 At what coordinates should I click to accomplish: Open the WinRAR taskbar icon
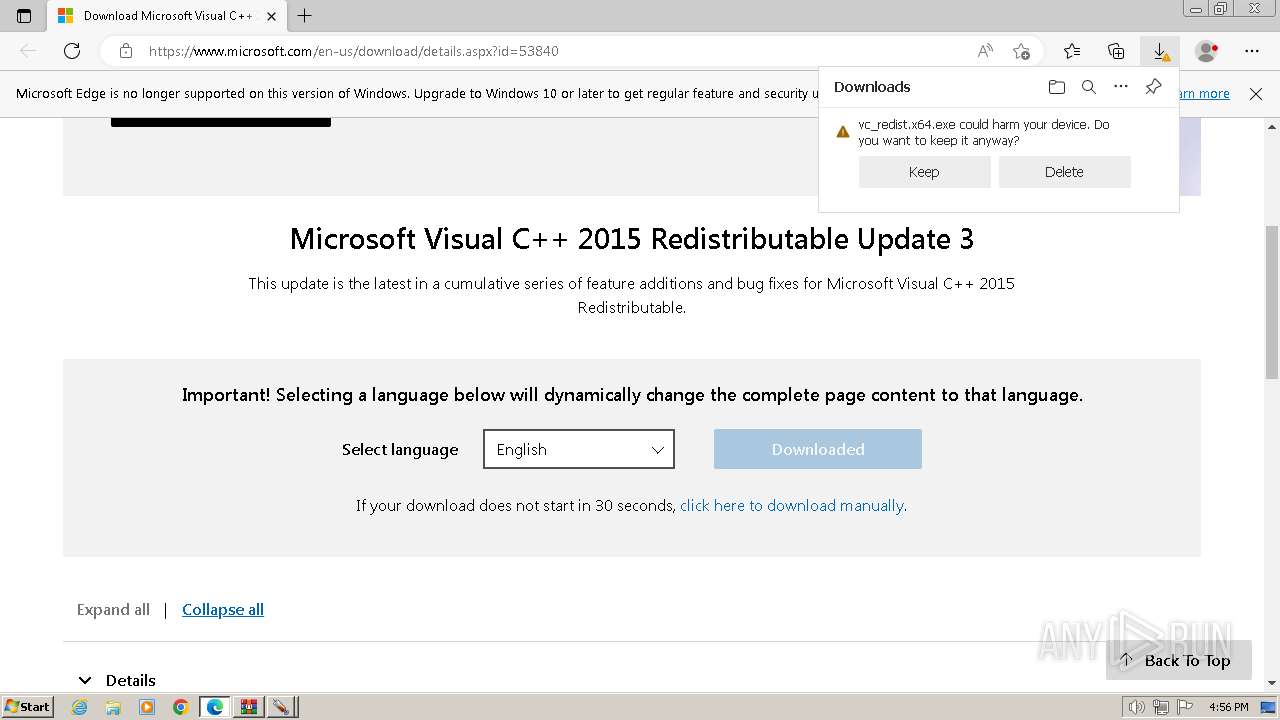coord(248,707)
